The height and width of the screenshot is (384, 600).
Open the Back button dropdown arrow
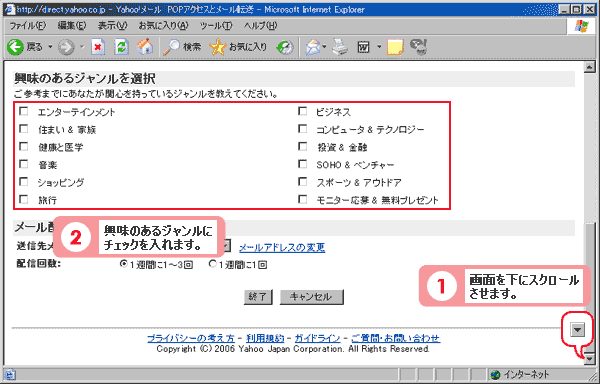click(x=50, y=47)
